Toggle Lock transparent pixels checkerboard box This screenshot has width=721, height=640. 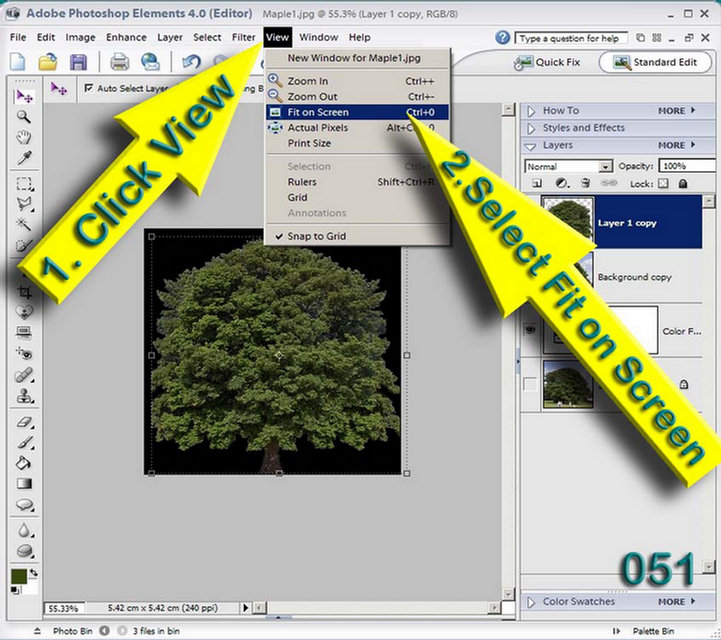(x=663, y=183)
